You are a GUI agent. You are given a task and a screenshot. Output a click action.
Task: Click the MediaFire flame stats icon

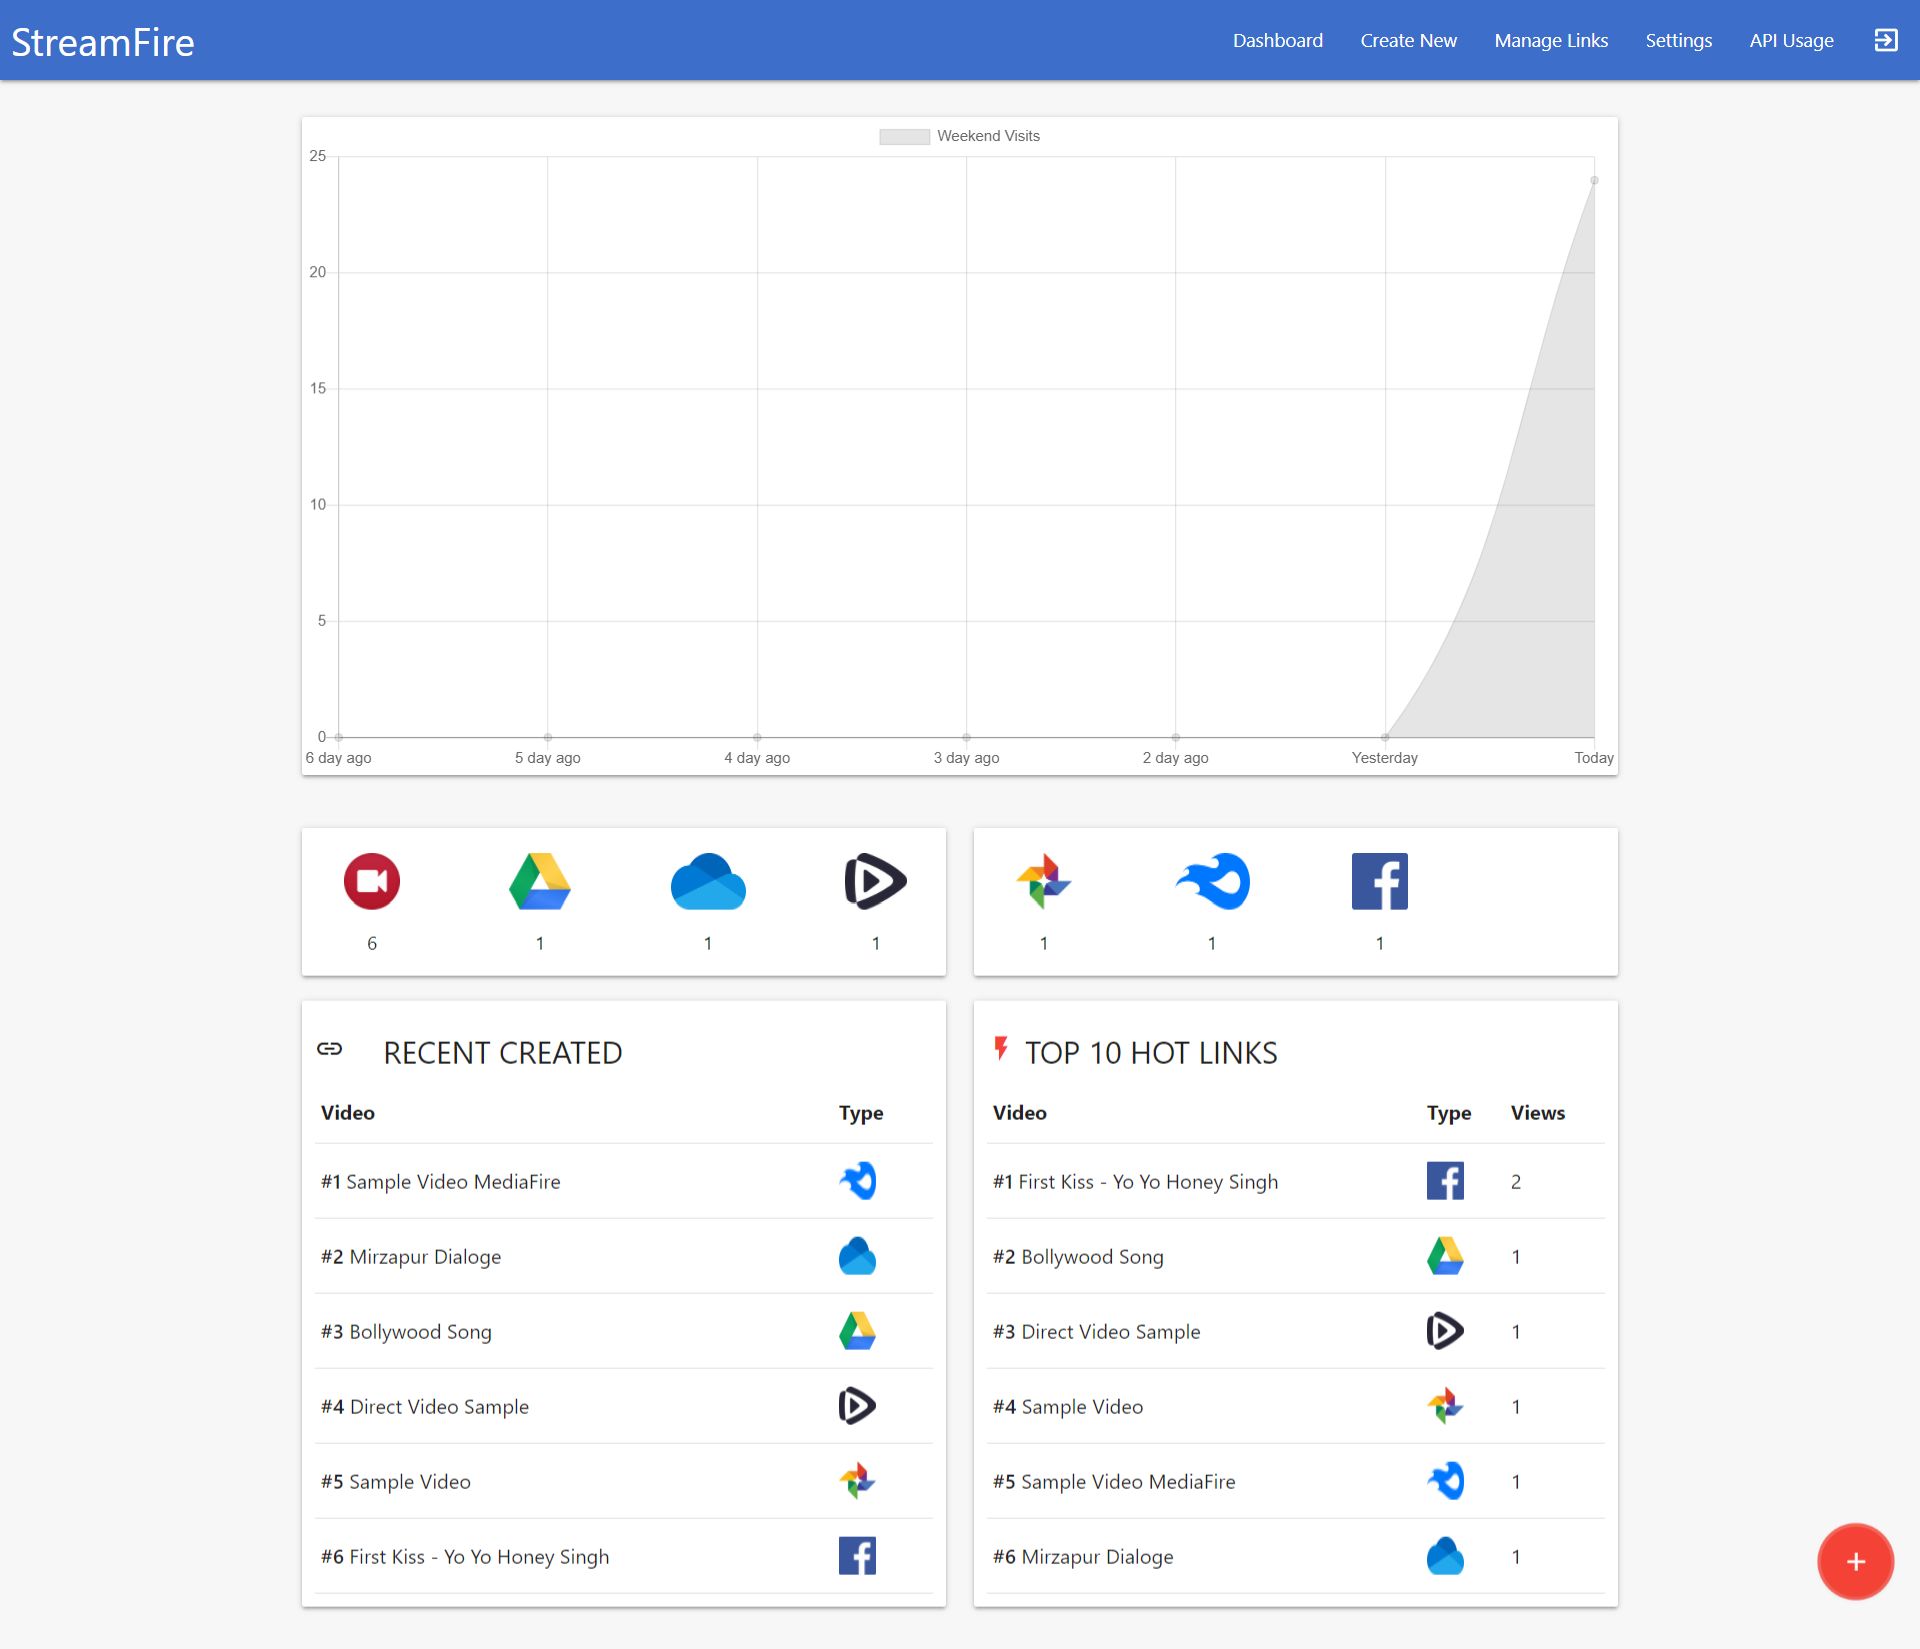(1212, 881)
